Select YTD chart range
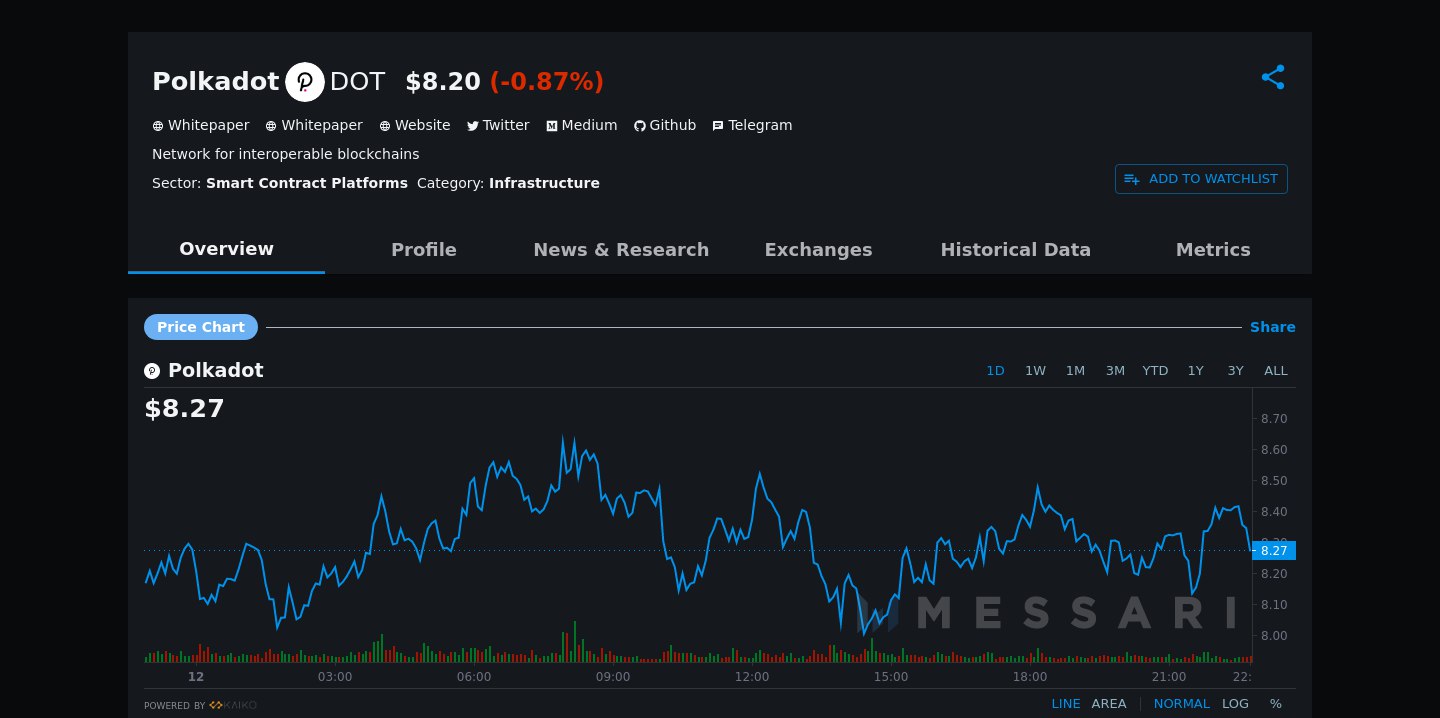The image size is (1440, 718). 1155,371
